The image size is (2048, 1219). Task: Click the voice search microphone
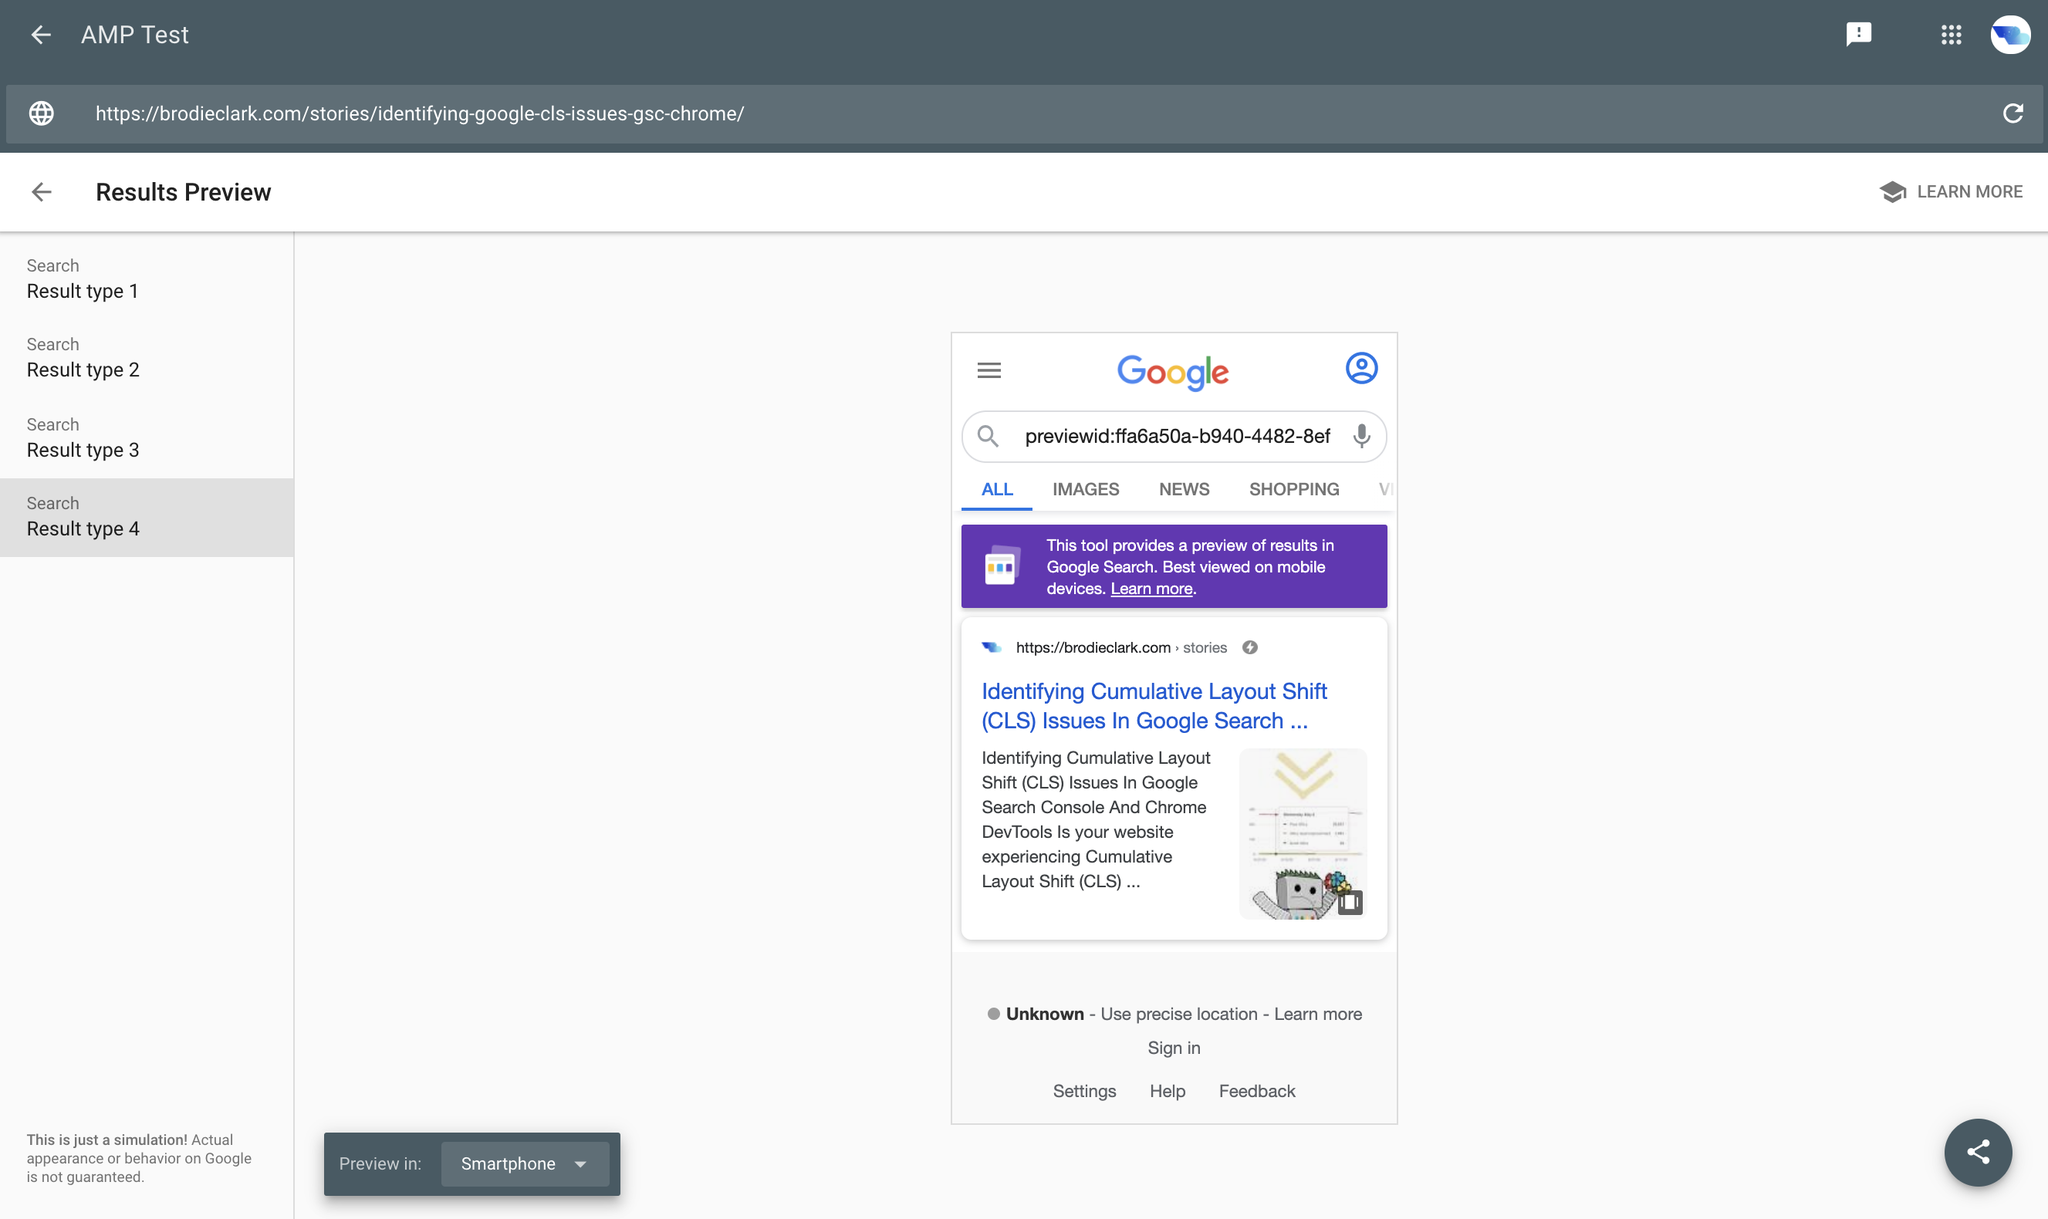(x=1361, y=436)
